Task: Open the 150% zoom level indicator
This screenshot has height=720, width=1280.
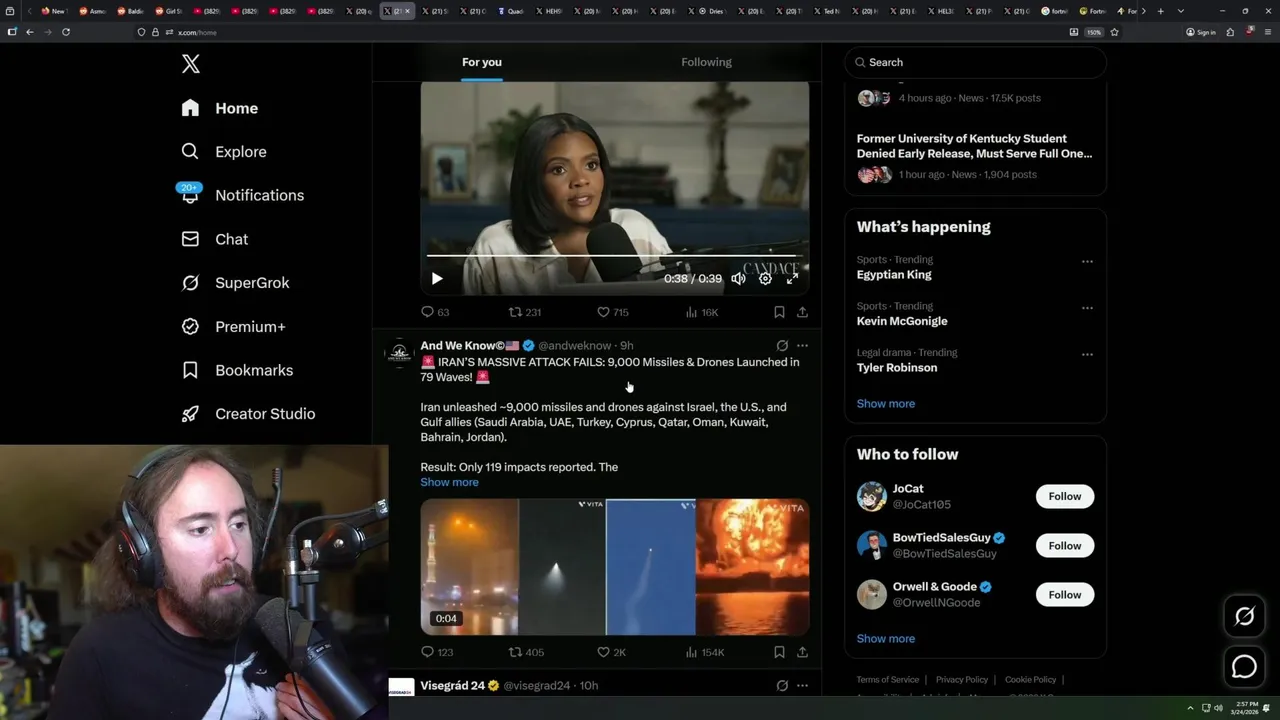Action: [x=1094, y=32]
